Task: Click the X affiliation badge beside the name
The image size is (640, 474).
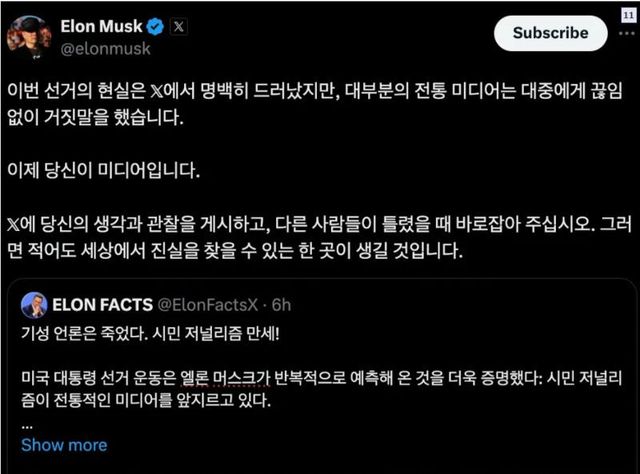Action: 179,26
